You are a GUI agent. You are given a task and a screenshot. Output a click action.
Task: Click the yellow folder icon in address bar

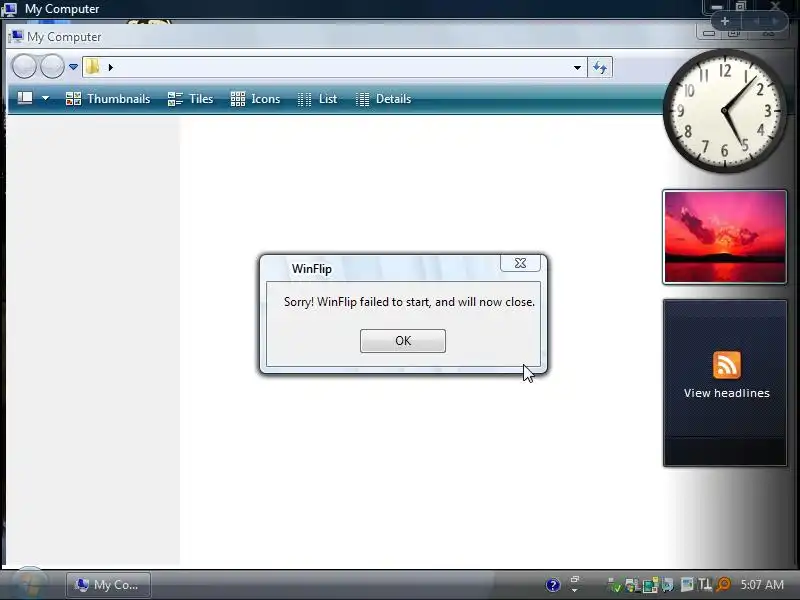click(x=92, y=66)
